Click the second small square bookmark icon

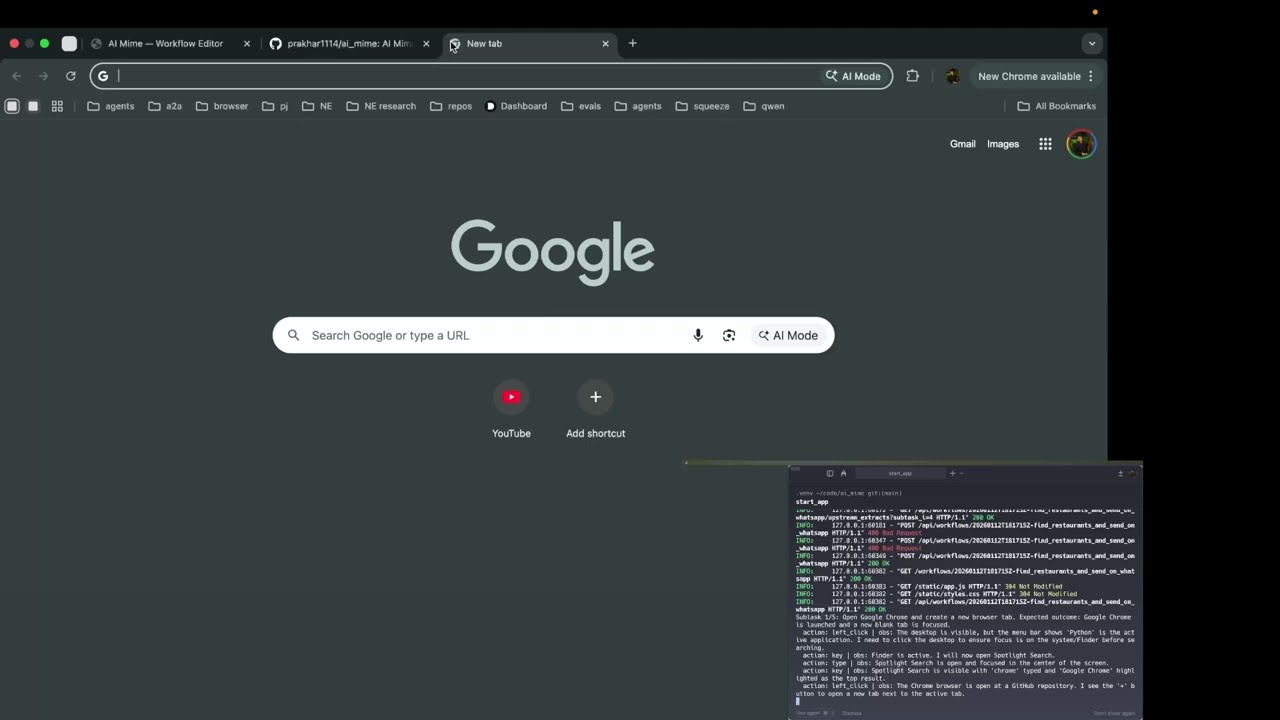point(33,106)
